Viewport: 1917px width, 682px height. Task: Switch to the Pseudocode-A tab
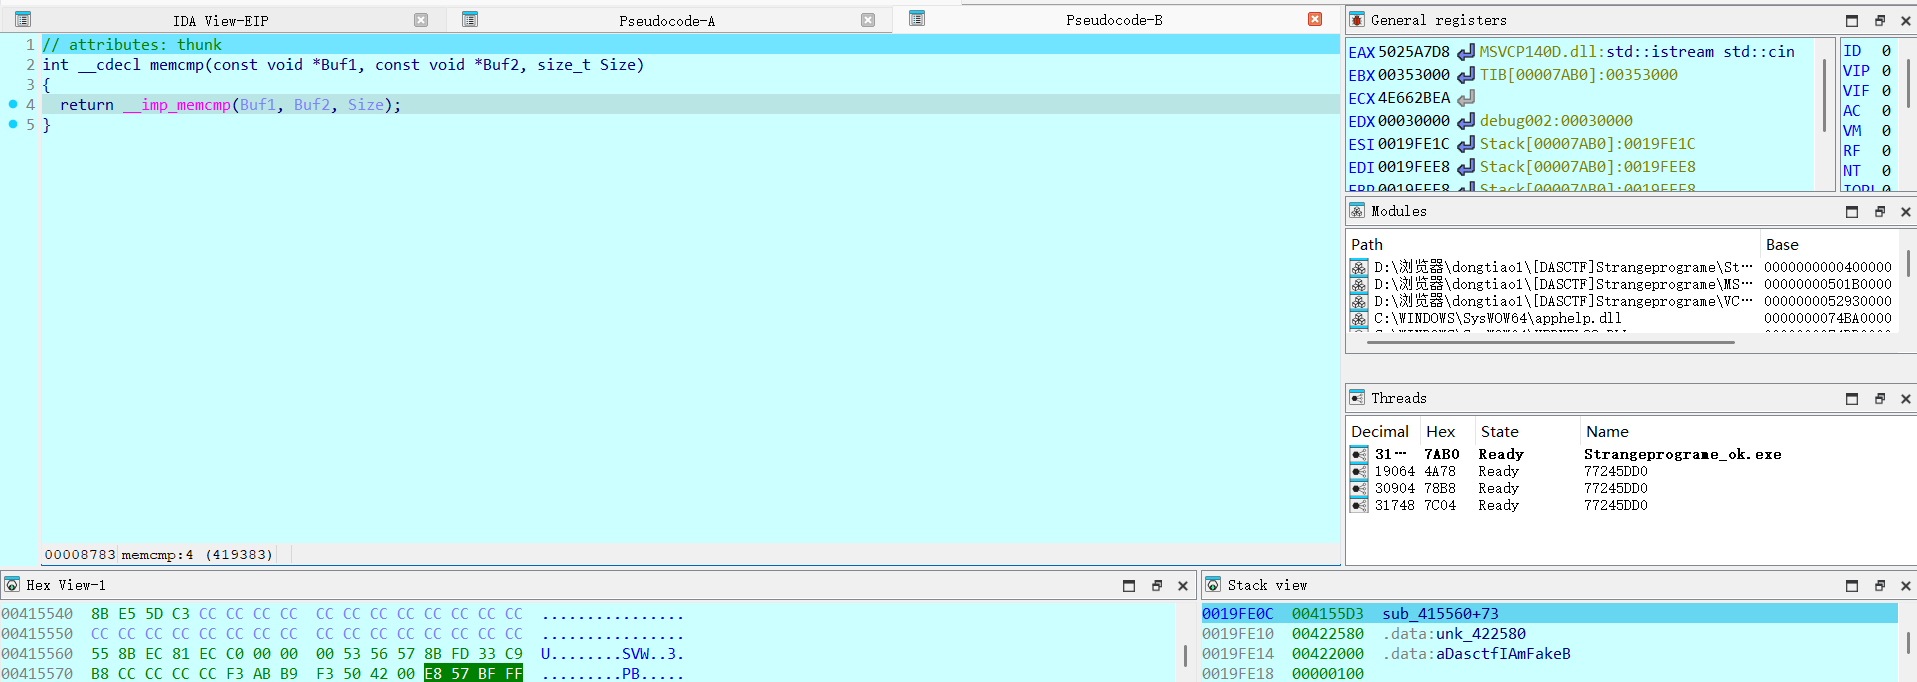pos(667,20)
